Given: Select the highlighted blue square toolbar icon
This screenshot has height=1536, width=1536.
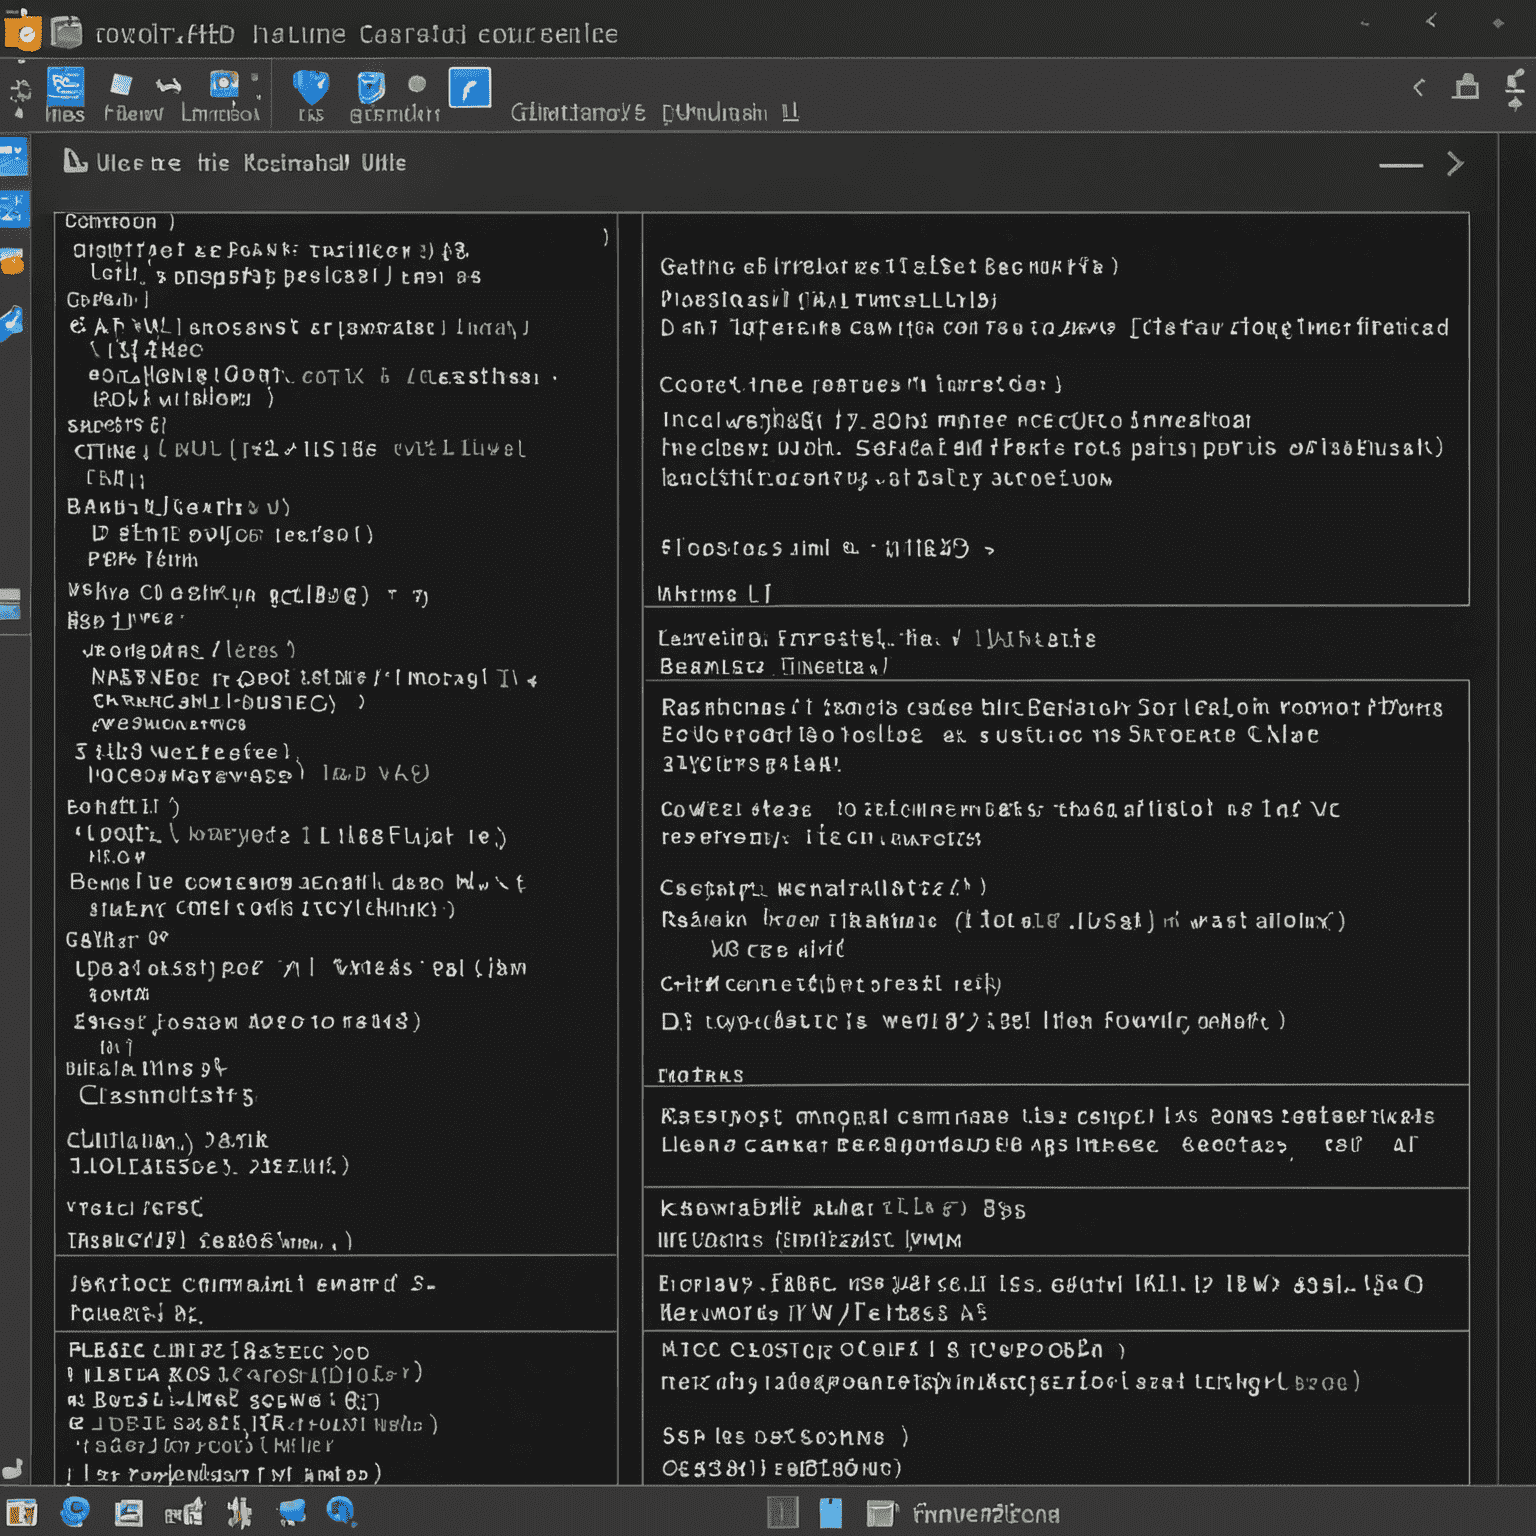Looking at the screenshot, I should (470, 88).
